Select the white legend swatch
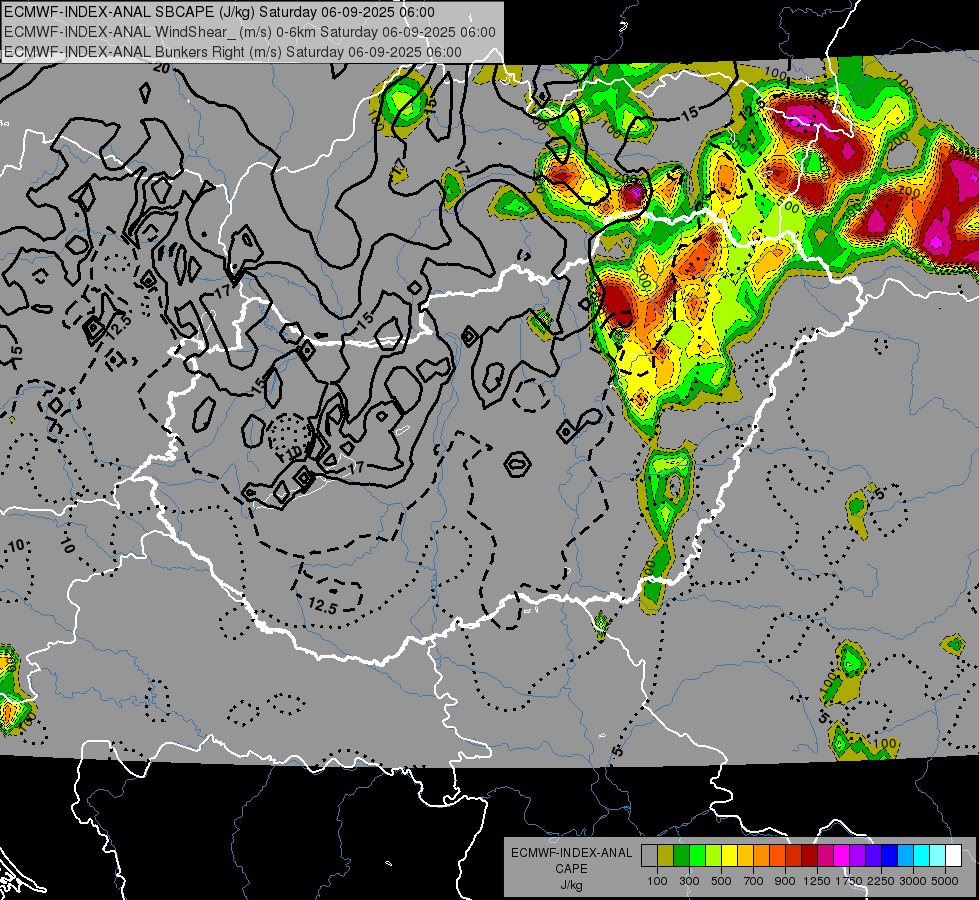 954,855
